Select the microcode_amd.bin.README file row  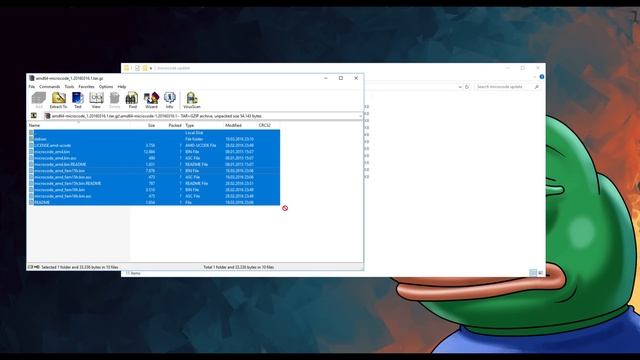tap(154, 164)
